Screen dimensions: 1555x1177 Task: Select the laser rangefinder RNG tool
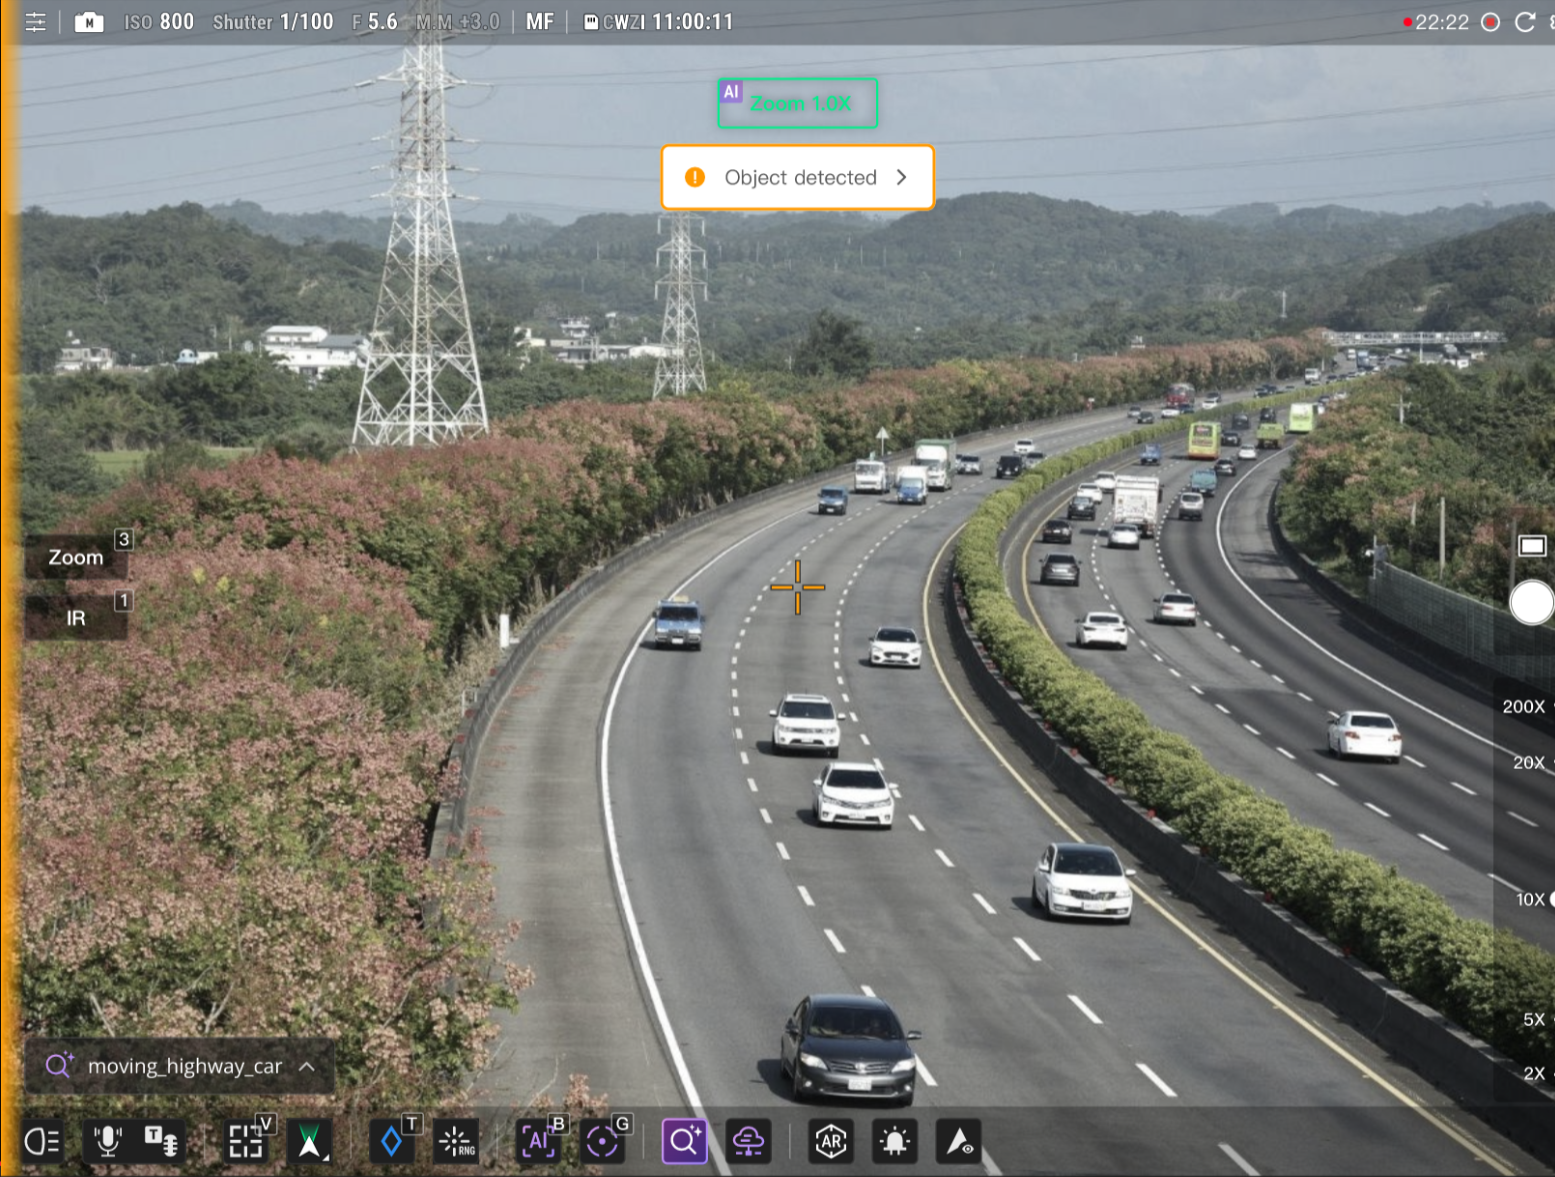click(456, 1141)
